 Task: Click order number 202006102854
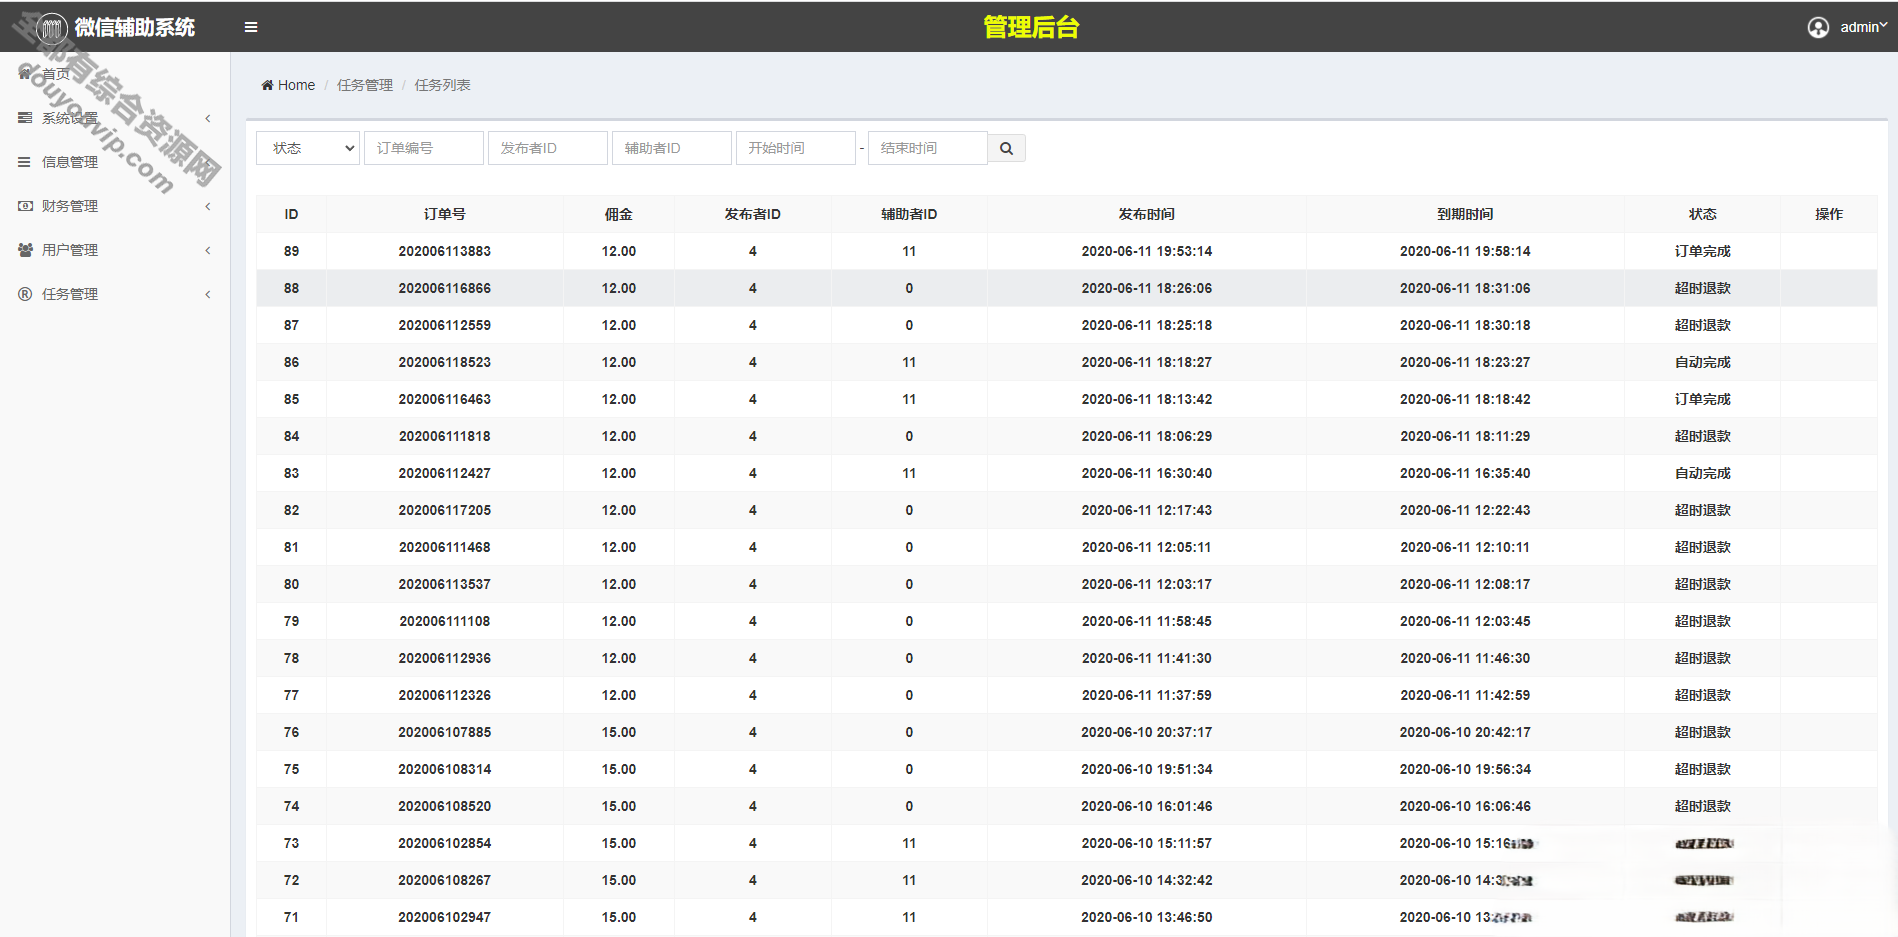click(x=445, y=843)
